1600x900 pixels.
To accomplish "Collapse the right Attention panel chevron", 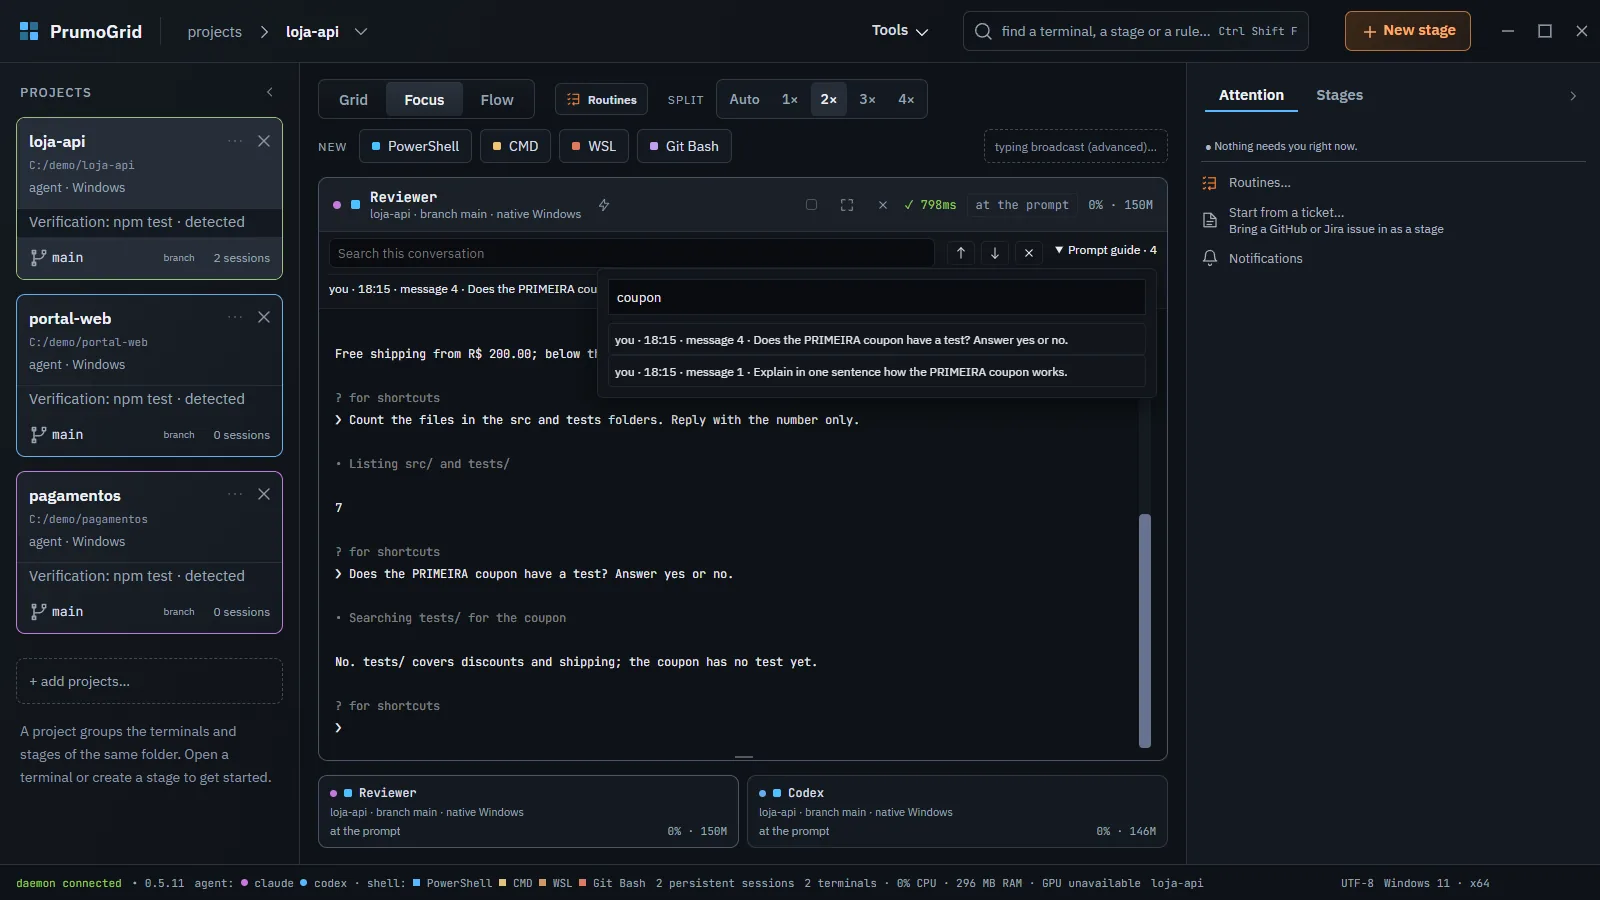I will [1573, 96].
